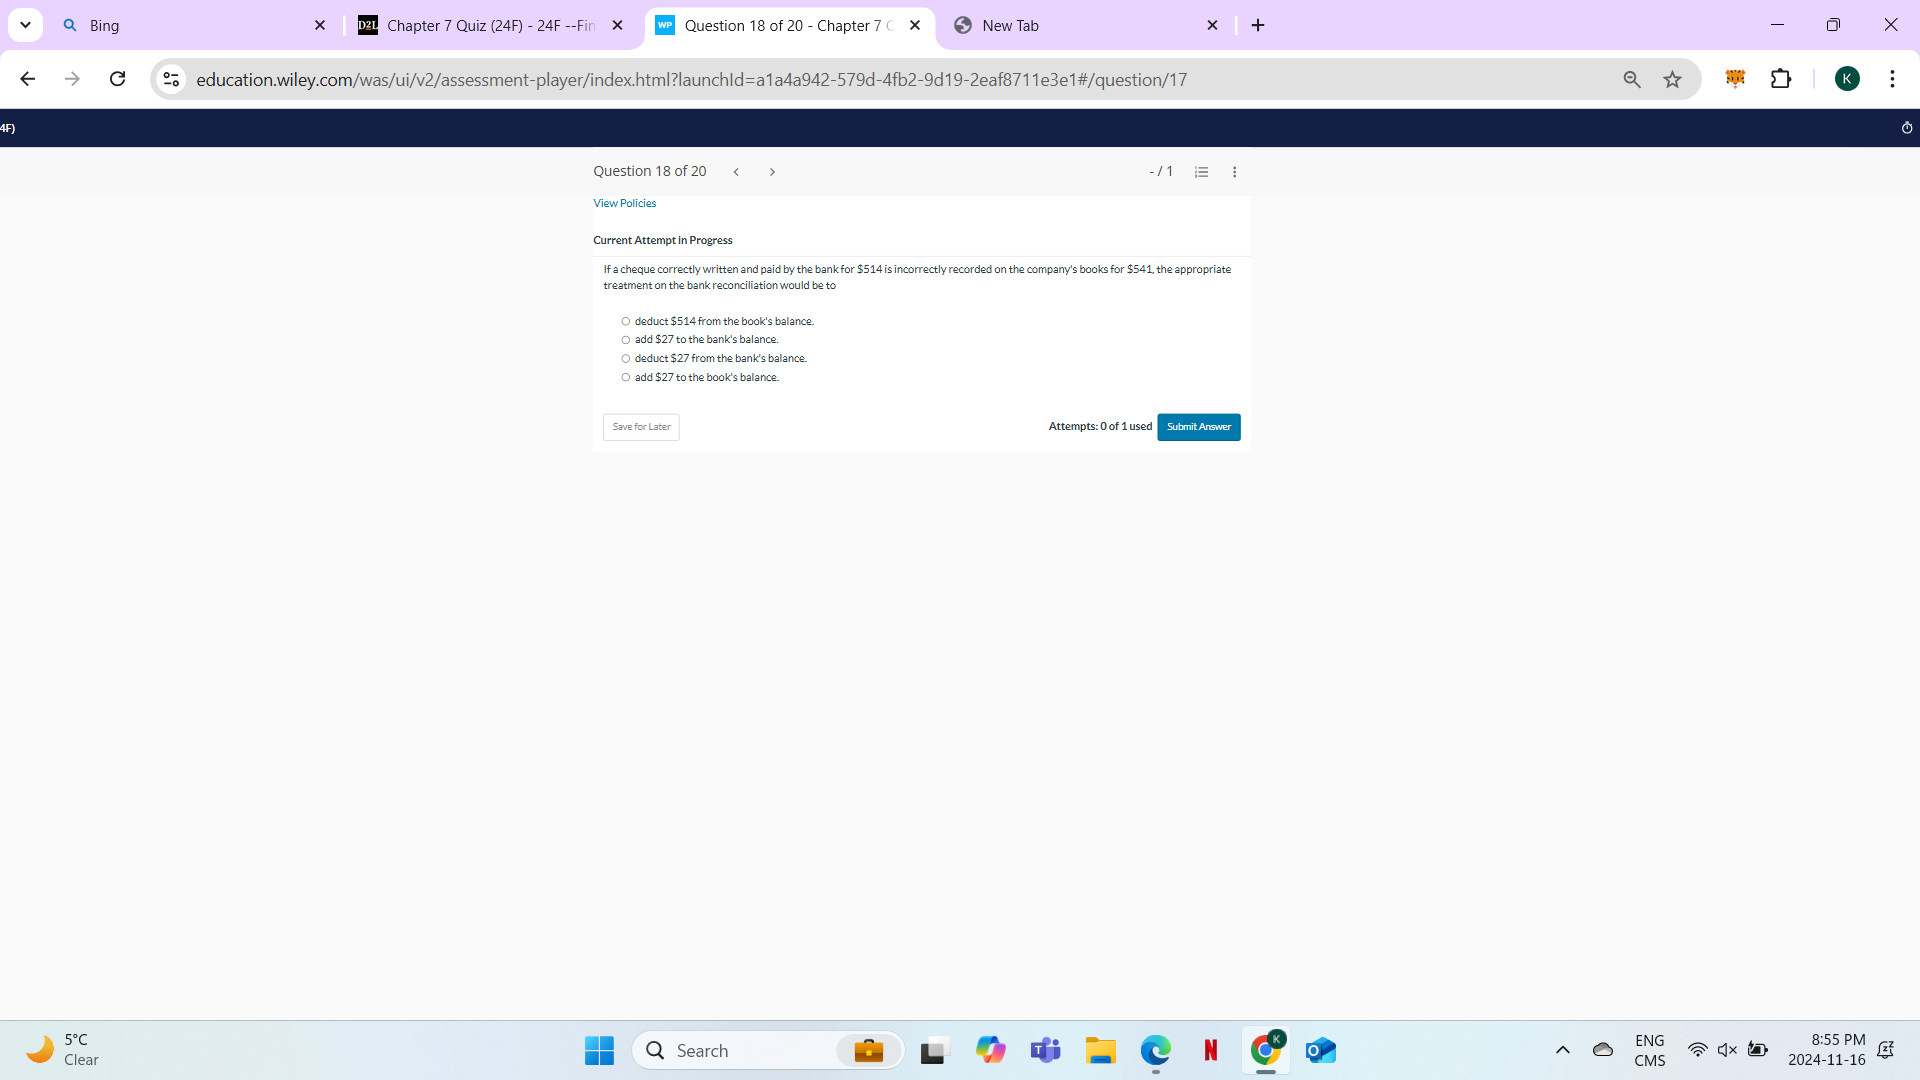Select the deduct $514 answer option
The height and width of the screenshot is (1080, 1920).
(626, 321)
